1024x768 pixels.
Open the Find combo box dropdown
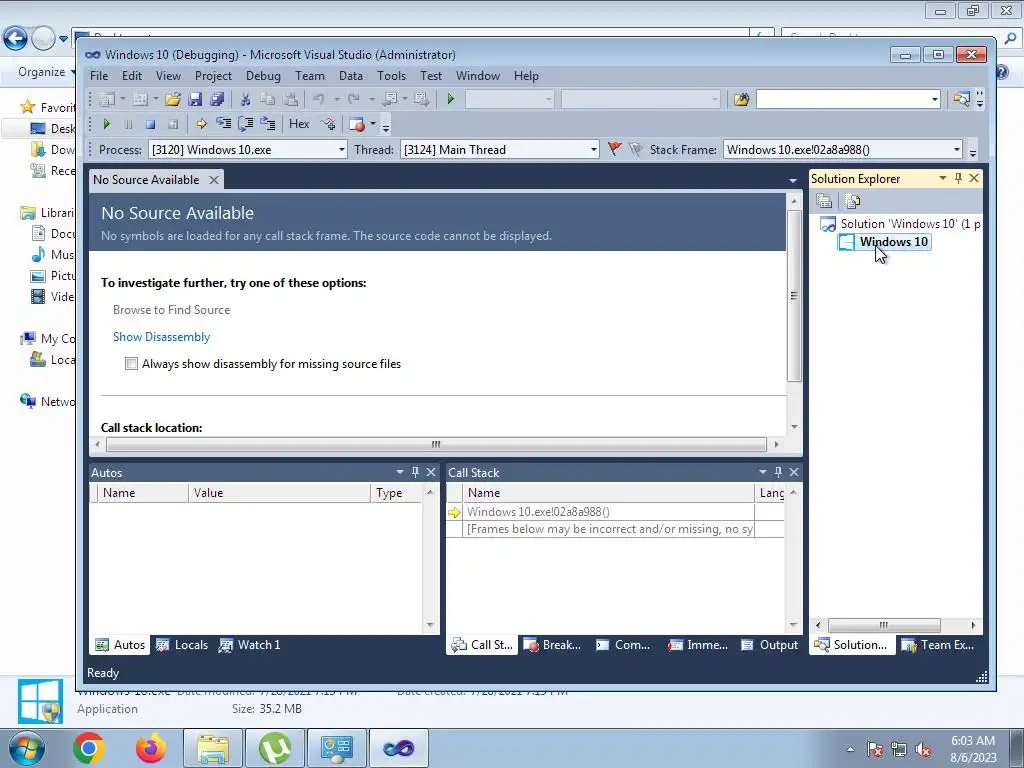935,99
